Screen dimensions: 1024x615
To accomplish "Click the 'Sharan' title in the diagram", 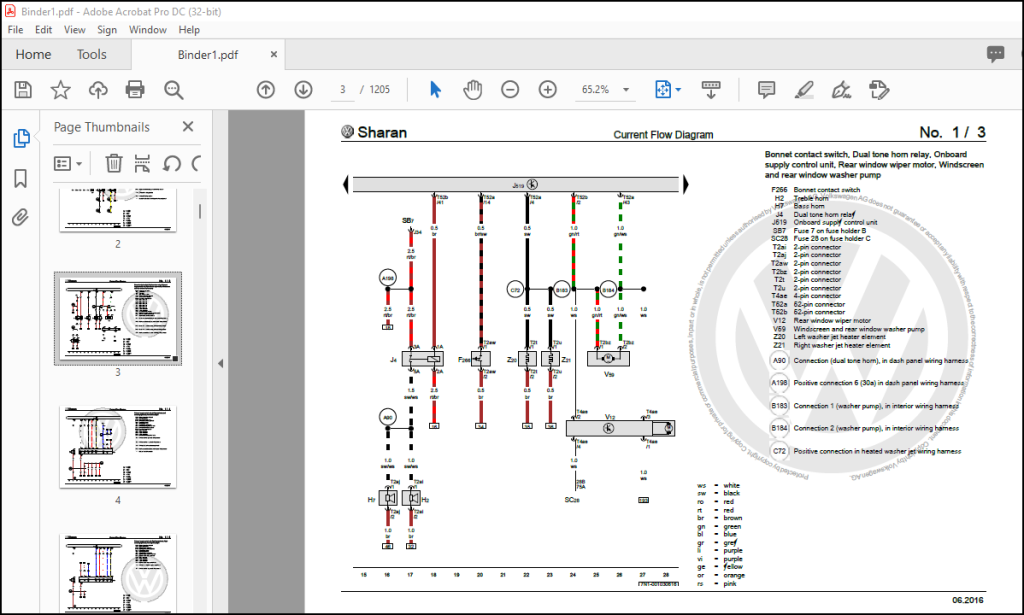I will click(x=382, y=133).
